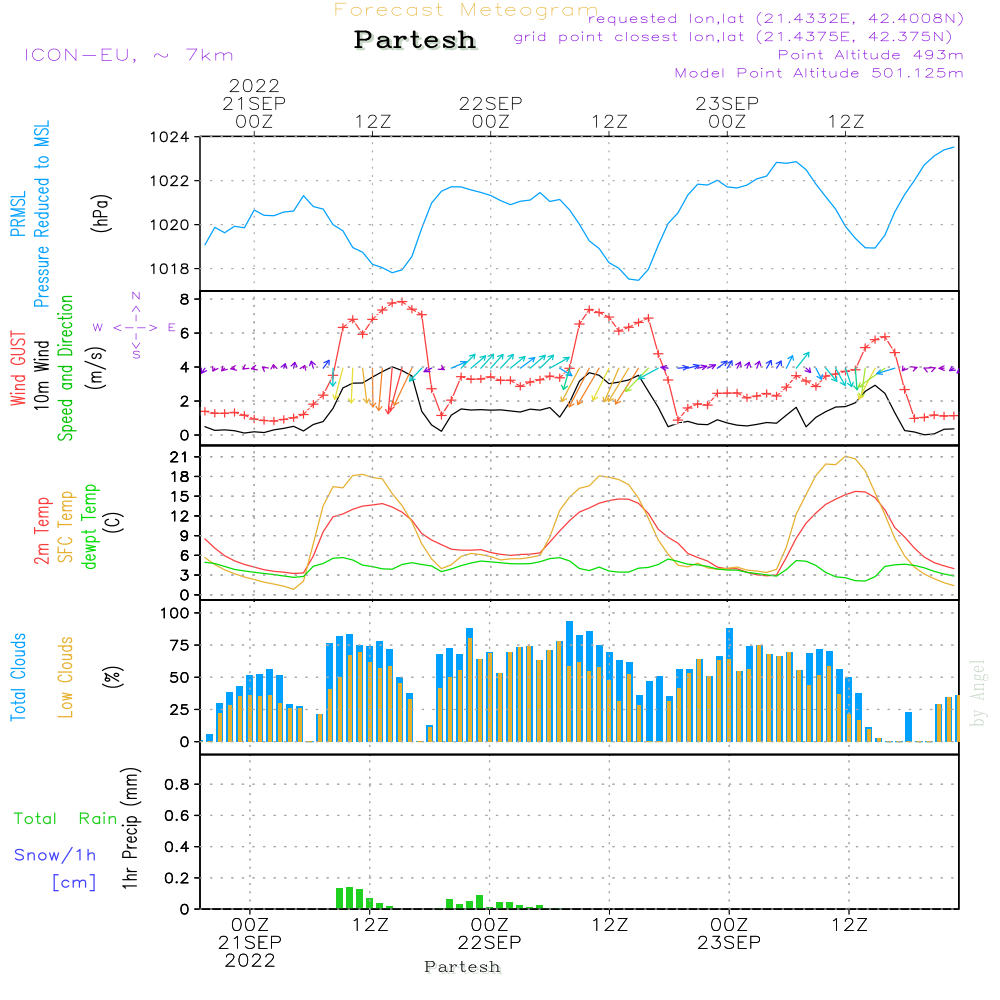Click the '8' wind speed axis value

[x=185, y=299]
